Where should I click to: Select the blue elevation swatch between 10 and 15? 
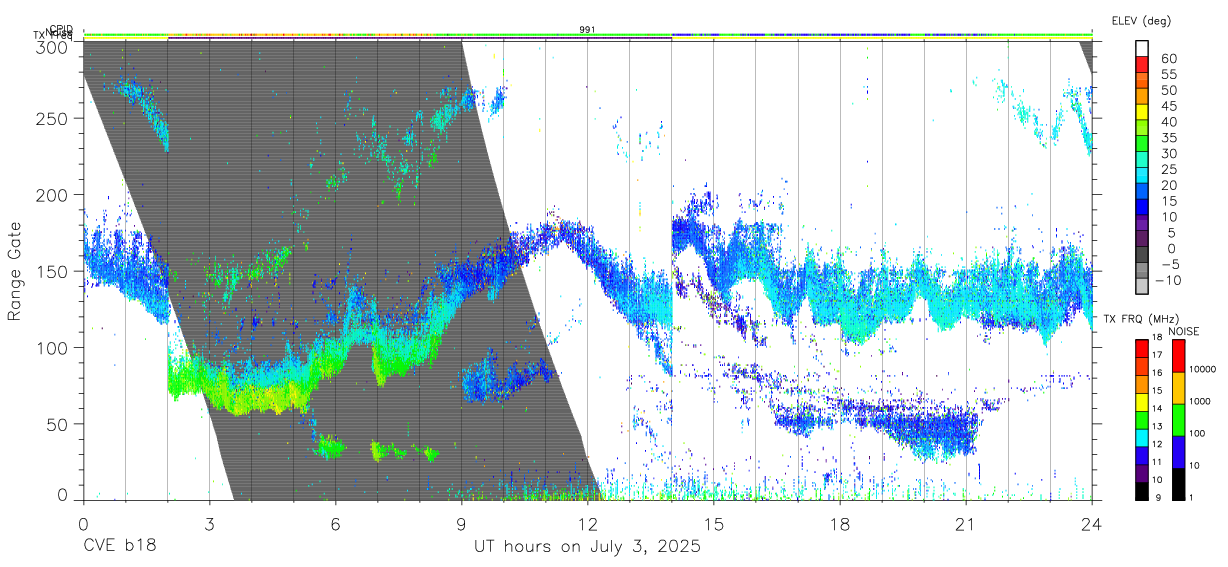coord(1143,208)
